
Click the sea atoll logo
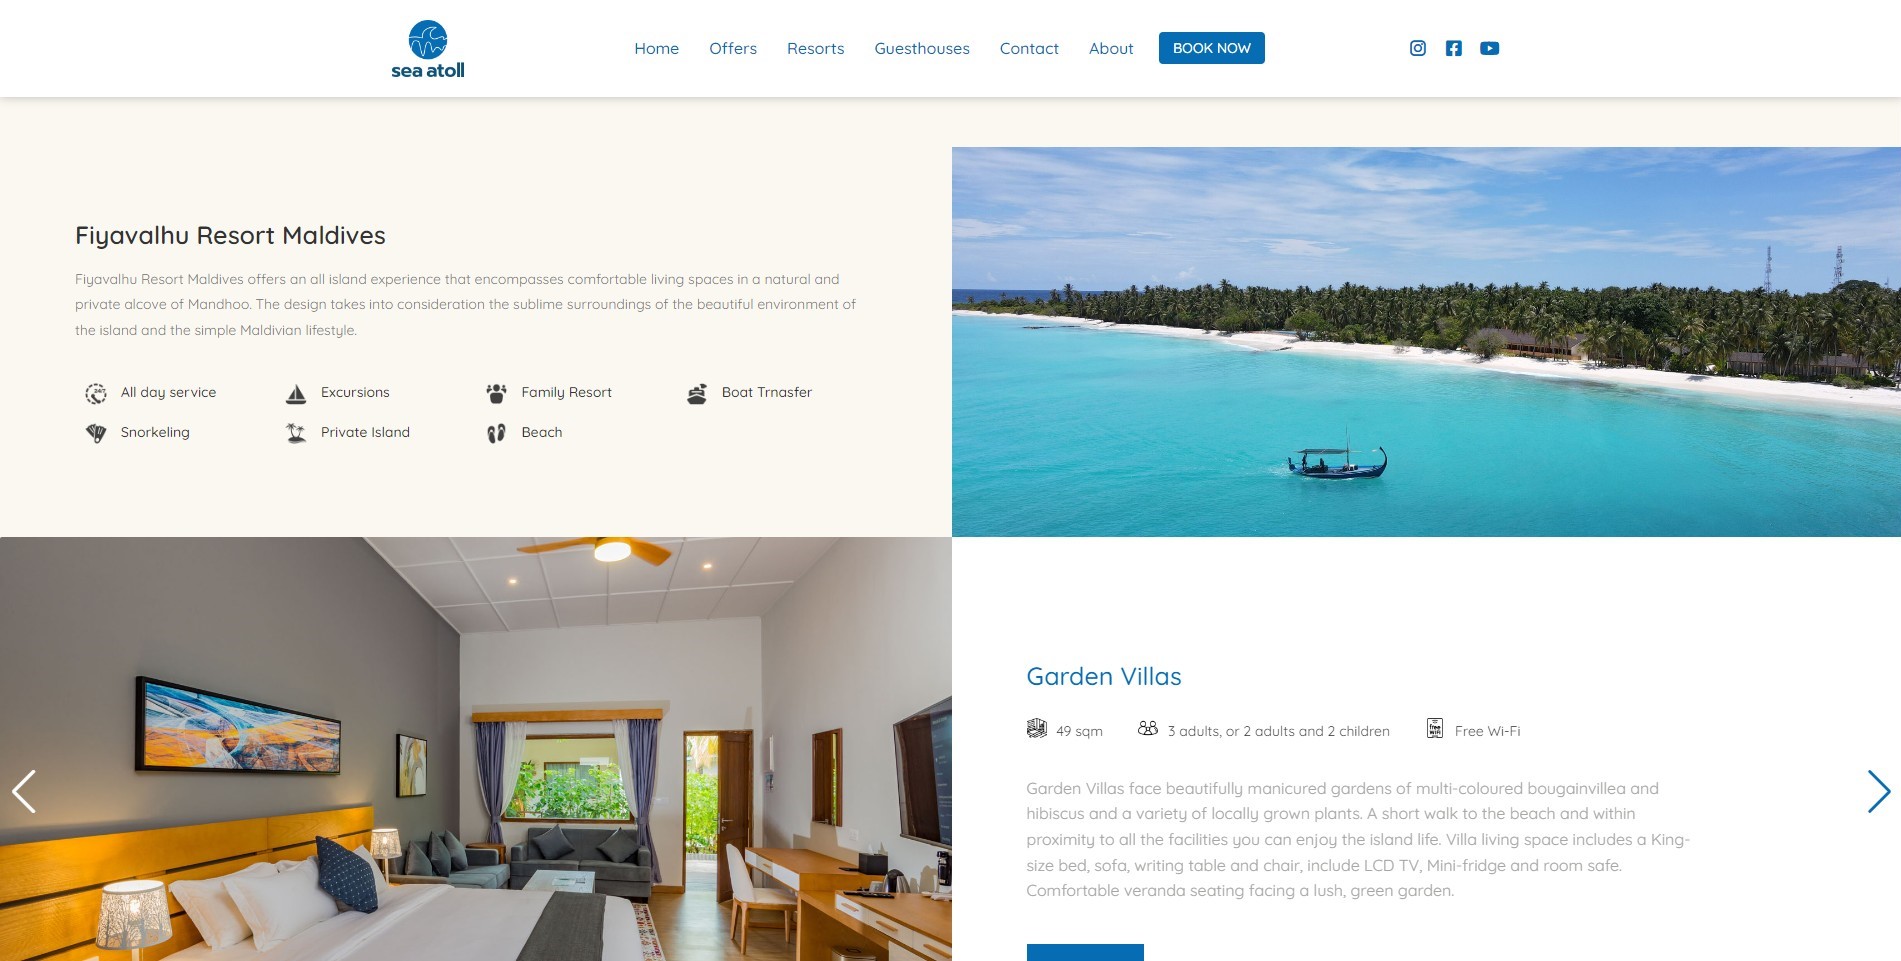[x=428, y=49]
